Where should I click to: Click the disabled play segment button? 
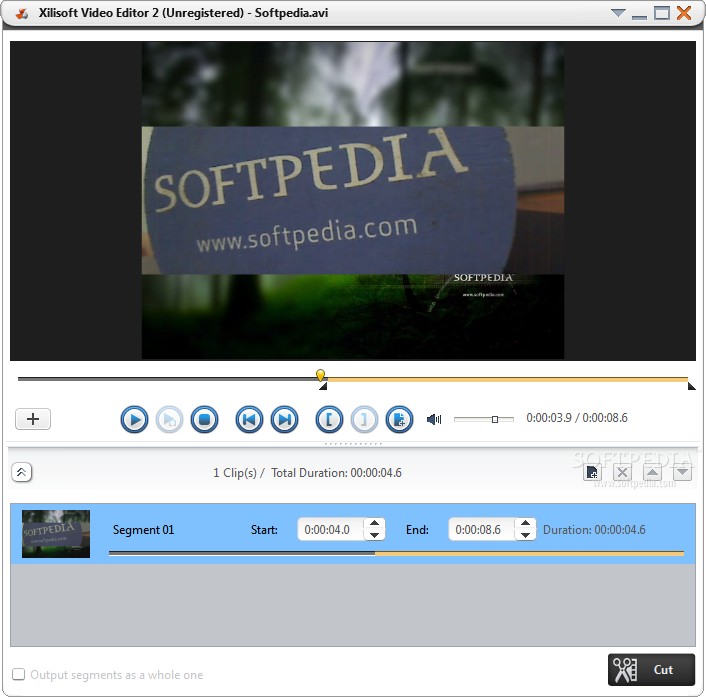[x=169, y=420]
